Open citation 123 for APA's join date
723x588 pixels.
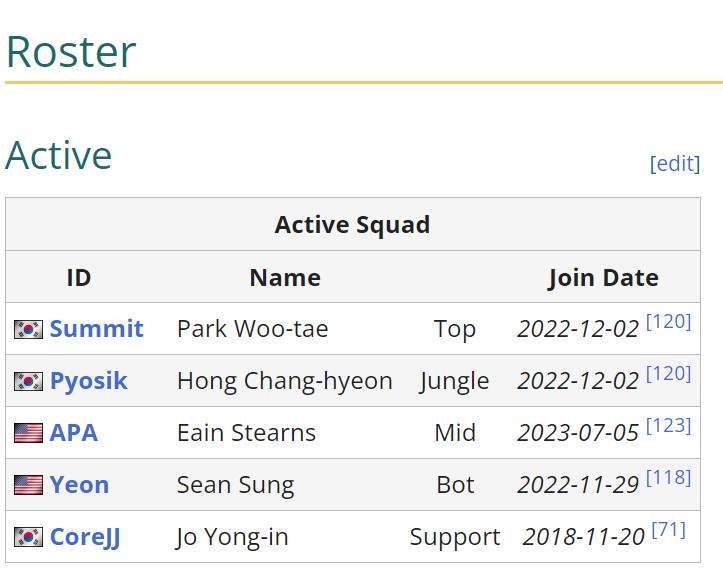[x=668, y=425]
